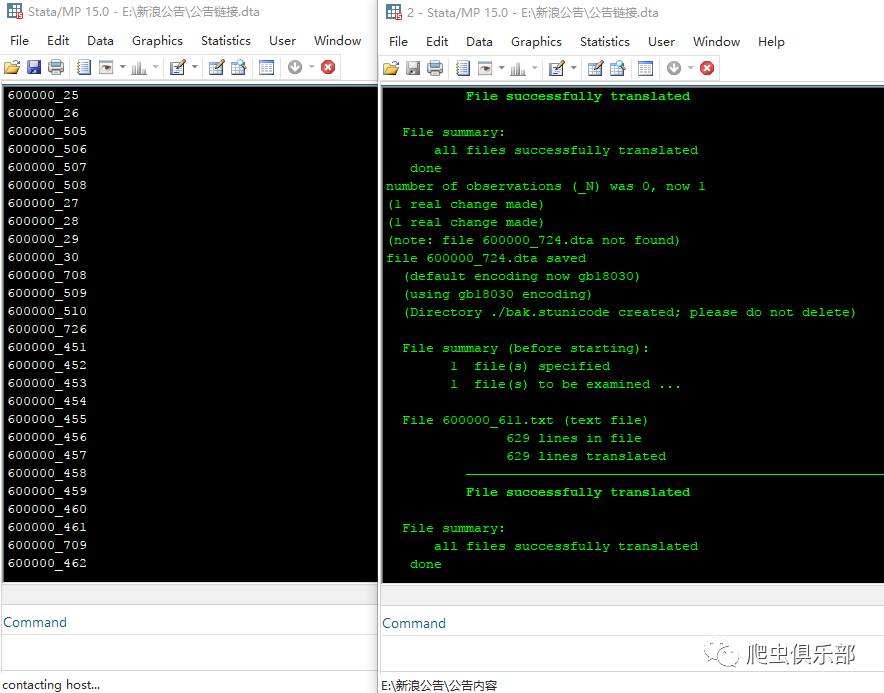Image resolution: width=884 pixels, height=693 pixels.
Task: Open Help menu in right Stata window
Action: tap(771, 42)
